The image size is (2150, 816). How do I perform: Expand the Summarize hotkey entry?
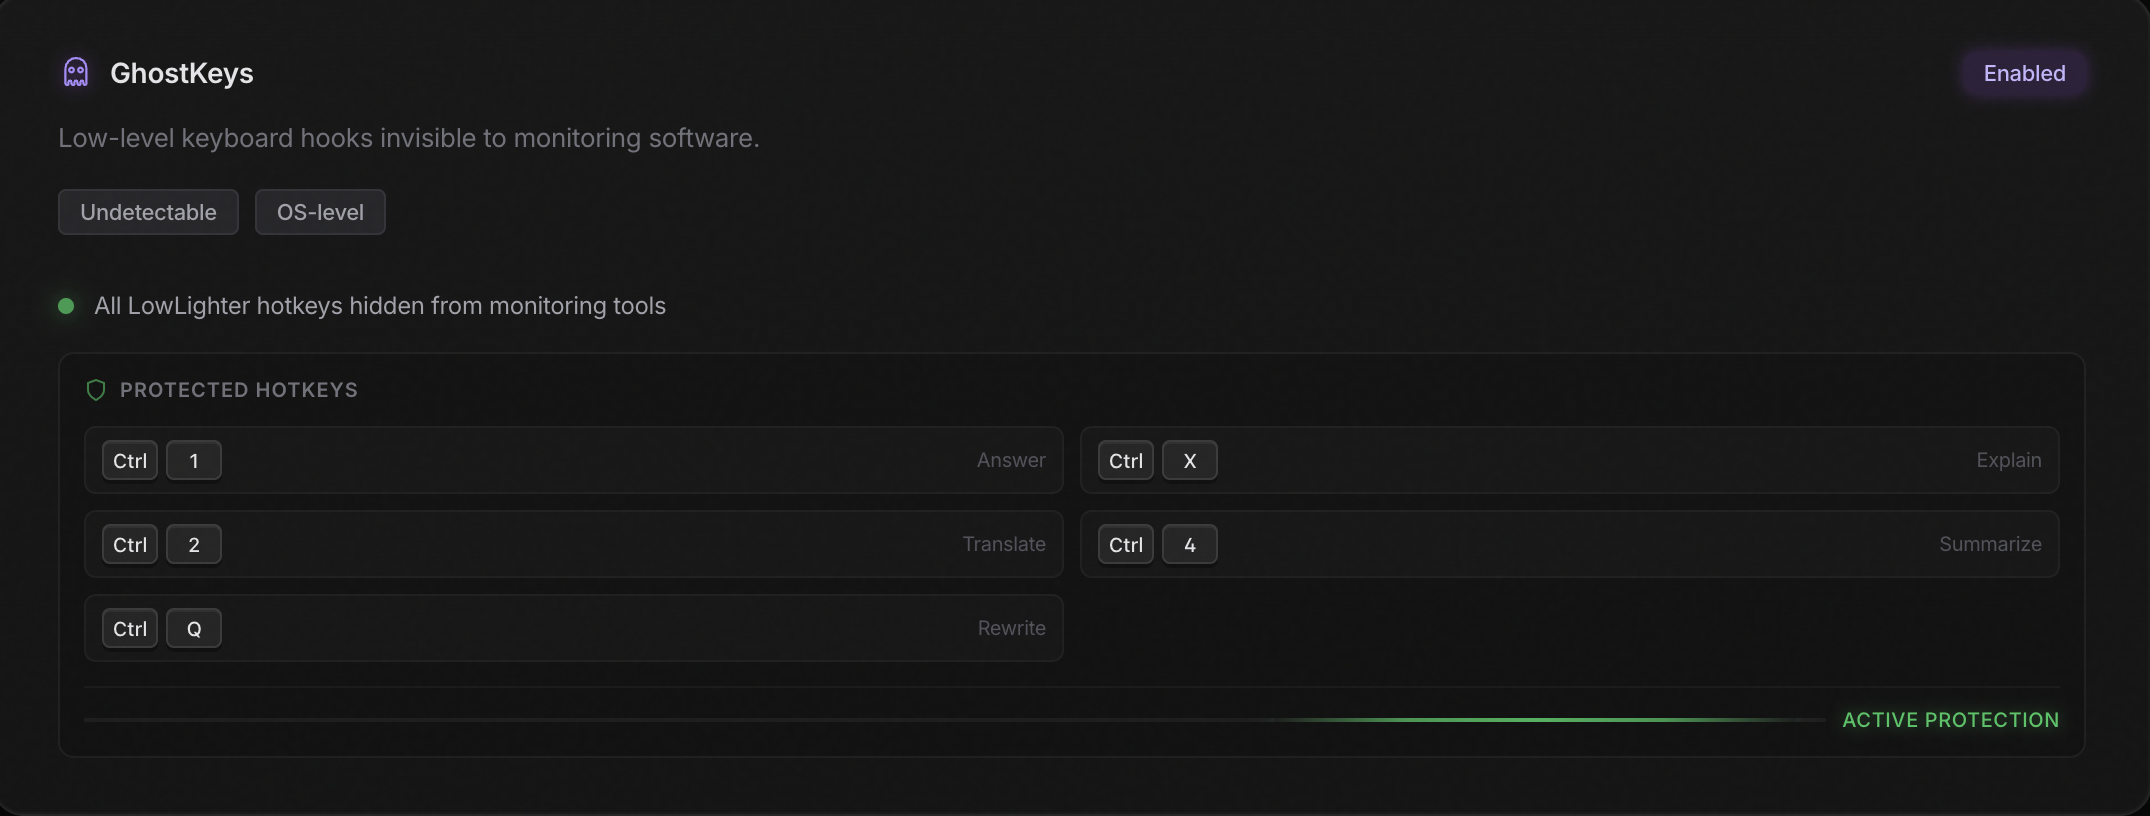[x=1568, y=544]
